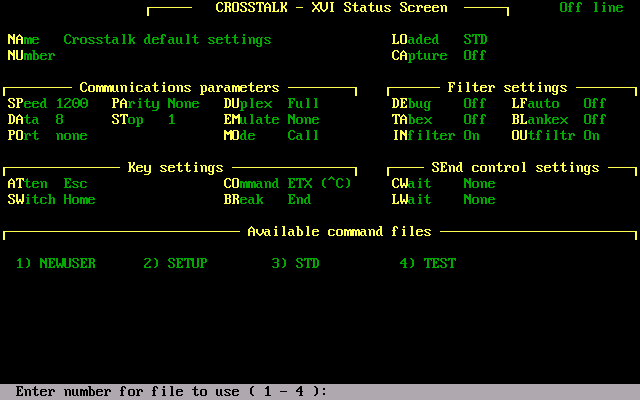Screen dimensions: 640x400
Task: Click the STop label
Action: (x=127, y=120)
